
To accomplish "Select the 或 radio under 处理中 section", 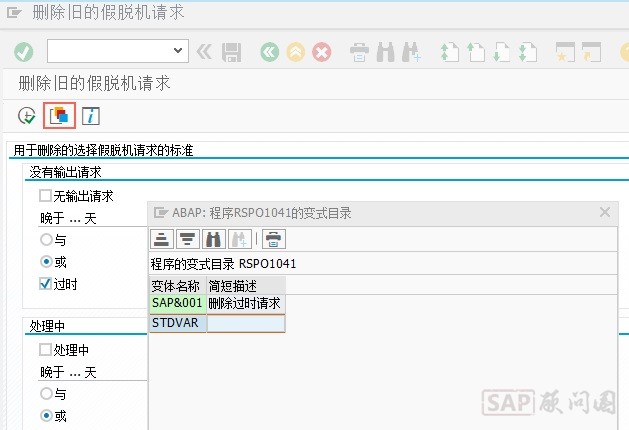I will (x=46, y=416).
